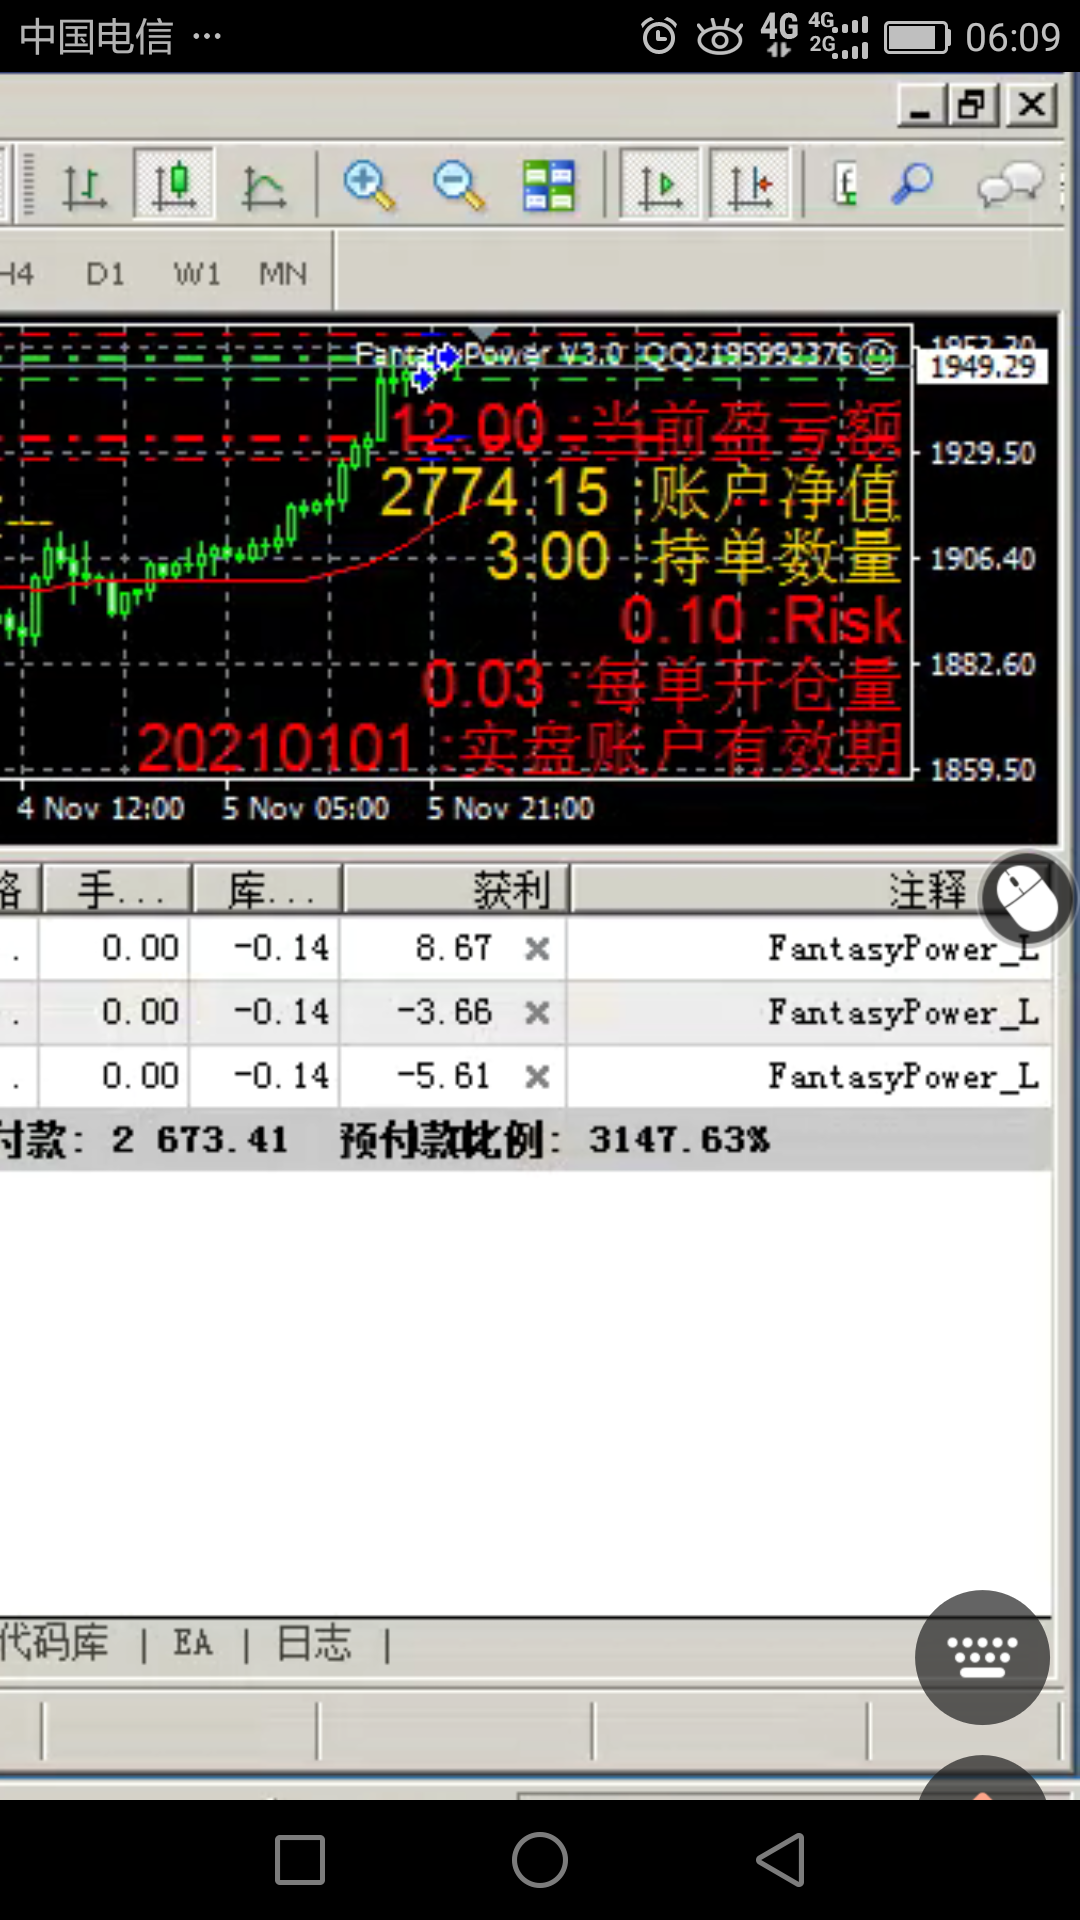Viewport: 1080px width, 1920px height.
Task: Click the restore window button
Action: click(x=973, y=105)
